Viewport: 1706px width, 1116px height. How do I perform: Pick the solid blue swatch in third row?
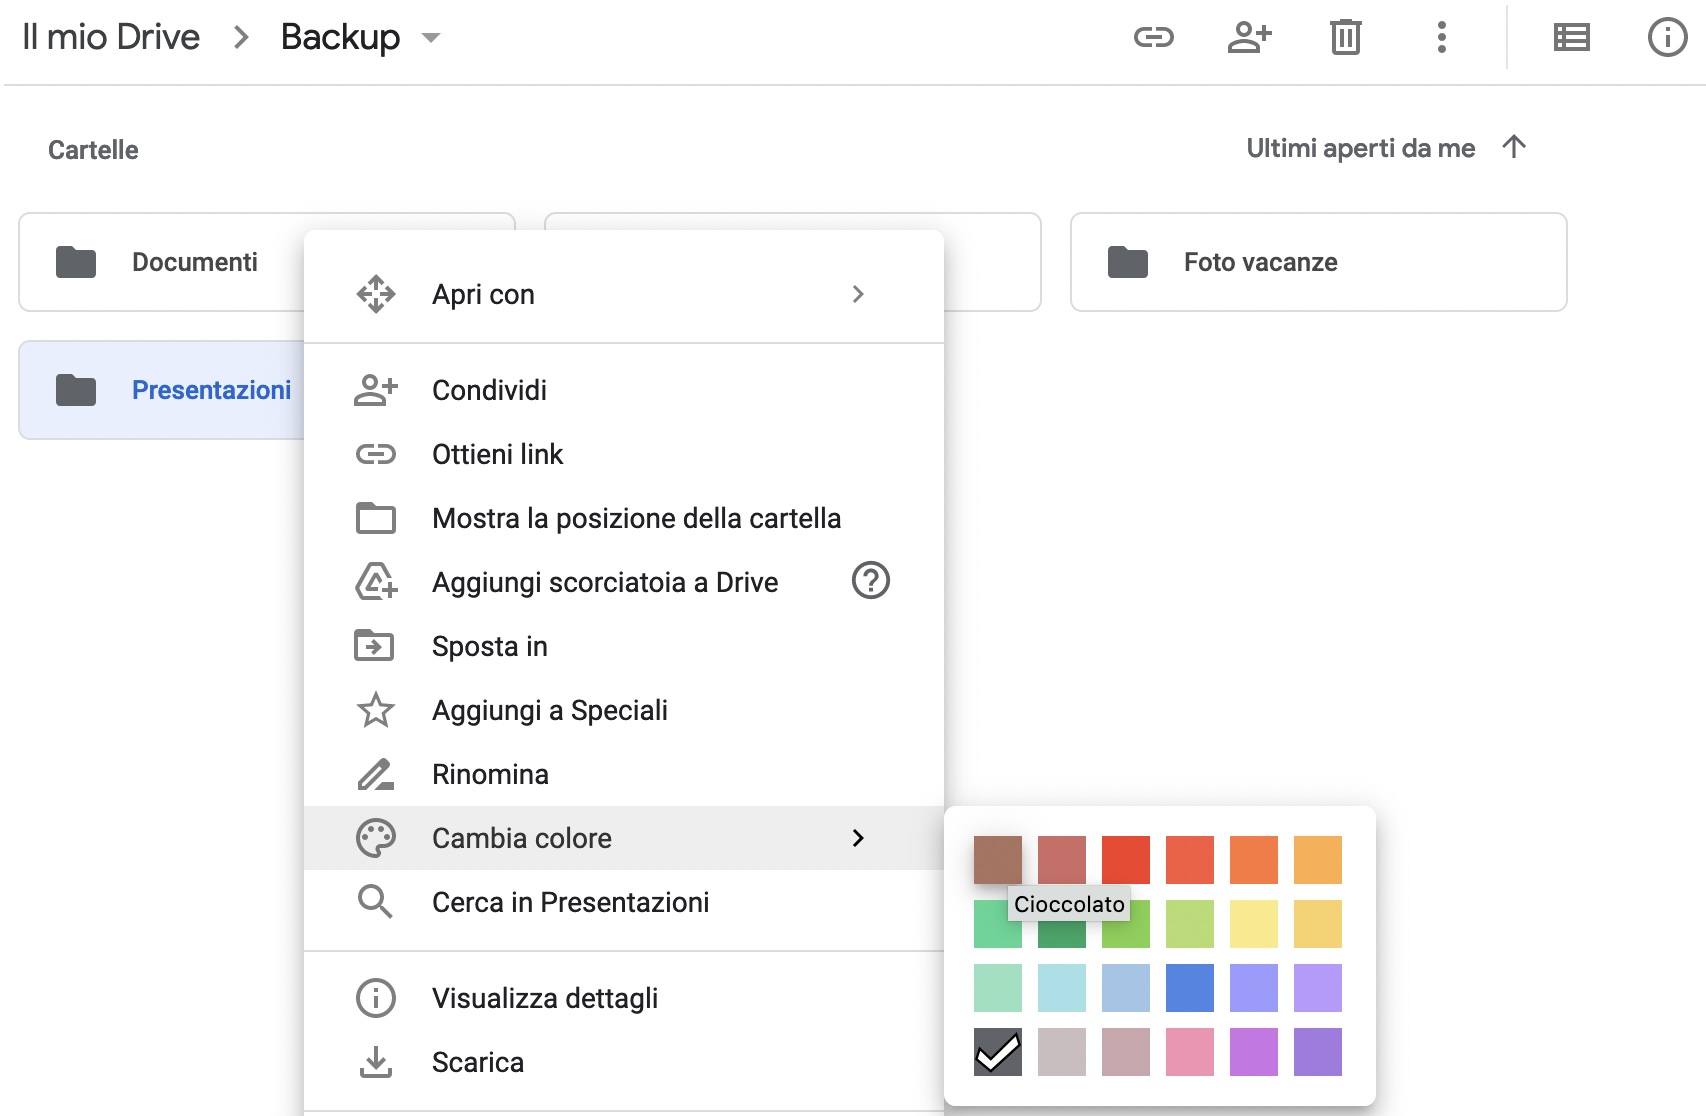pos(1190,988)
